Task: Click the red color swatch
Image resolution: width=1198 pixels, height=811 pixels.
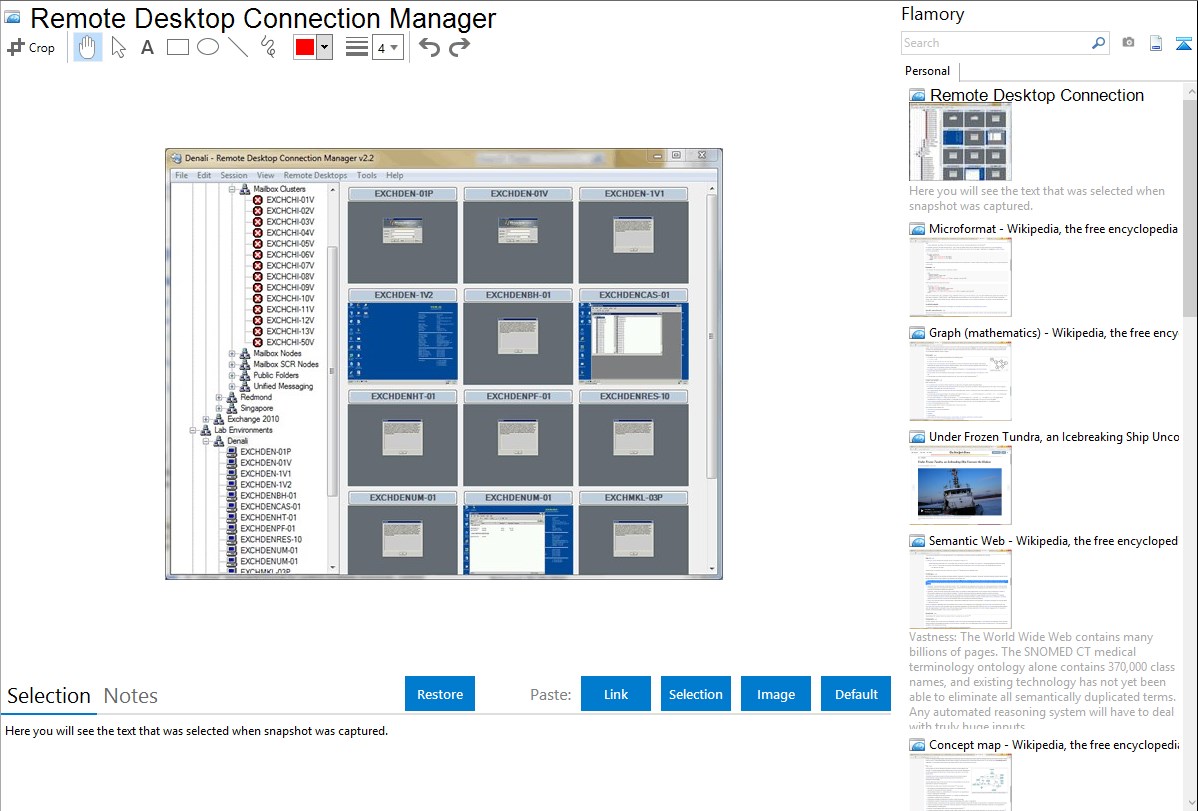Action: (305, 47)
